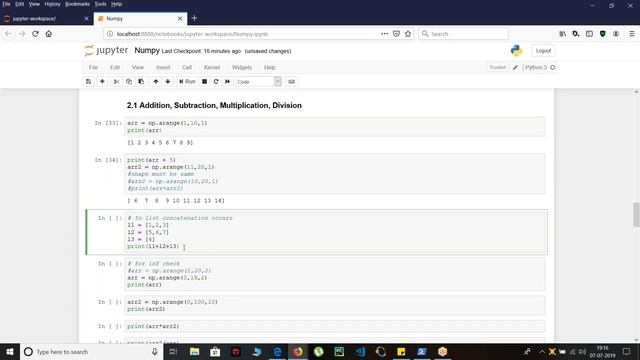Open the notebook View menu
Screen dimensions: 640x360
[138, 67]
